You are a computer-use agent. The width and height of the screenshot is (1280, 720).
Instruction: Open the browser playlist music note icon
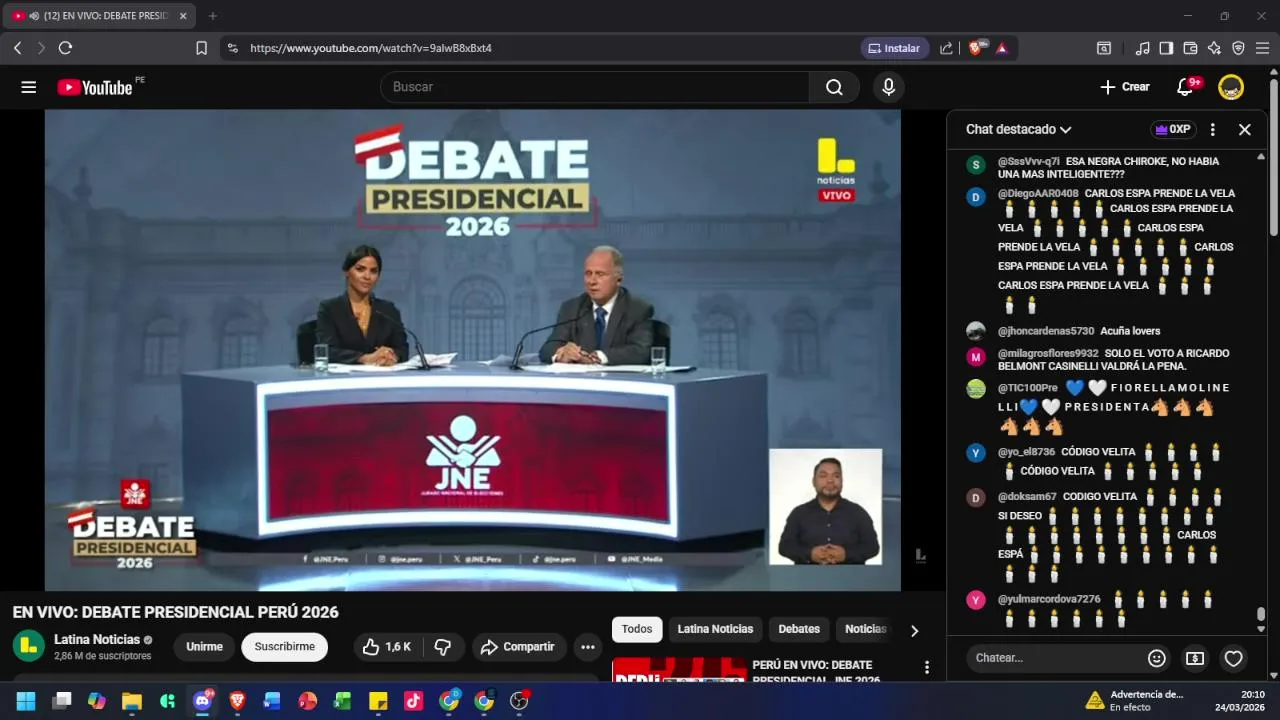[x=1143, y=48]
